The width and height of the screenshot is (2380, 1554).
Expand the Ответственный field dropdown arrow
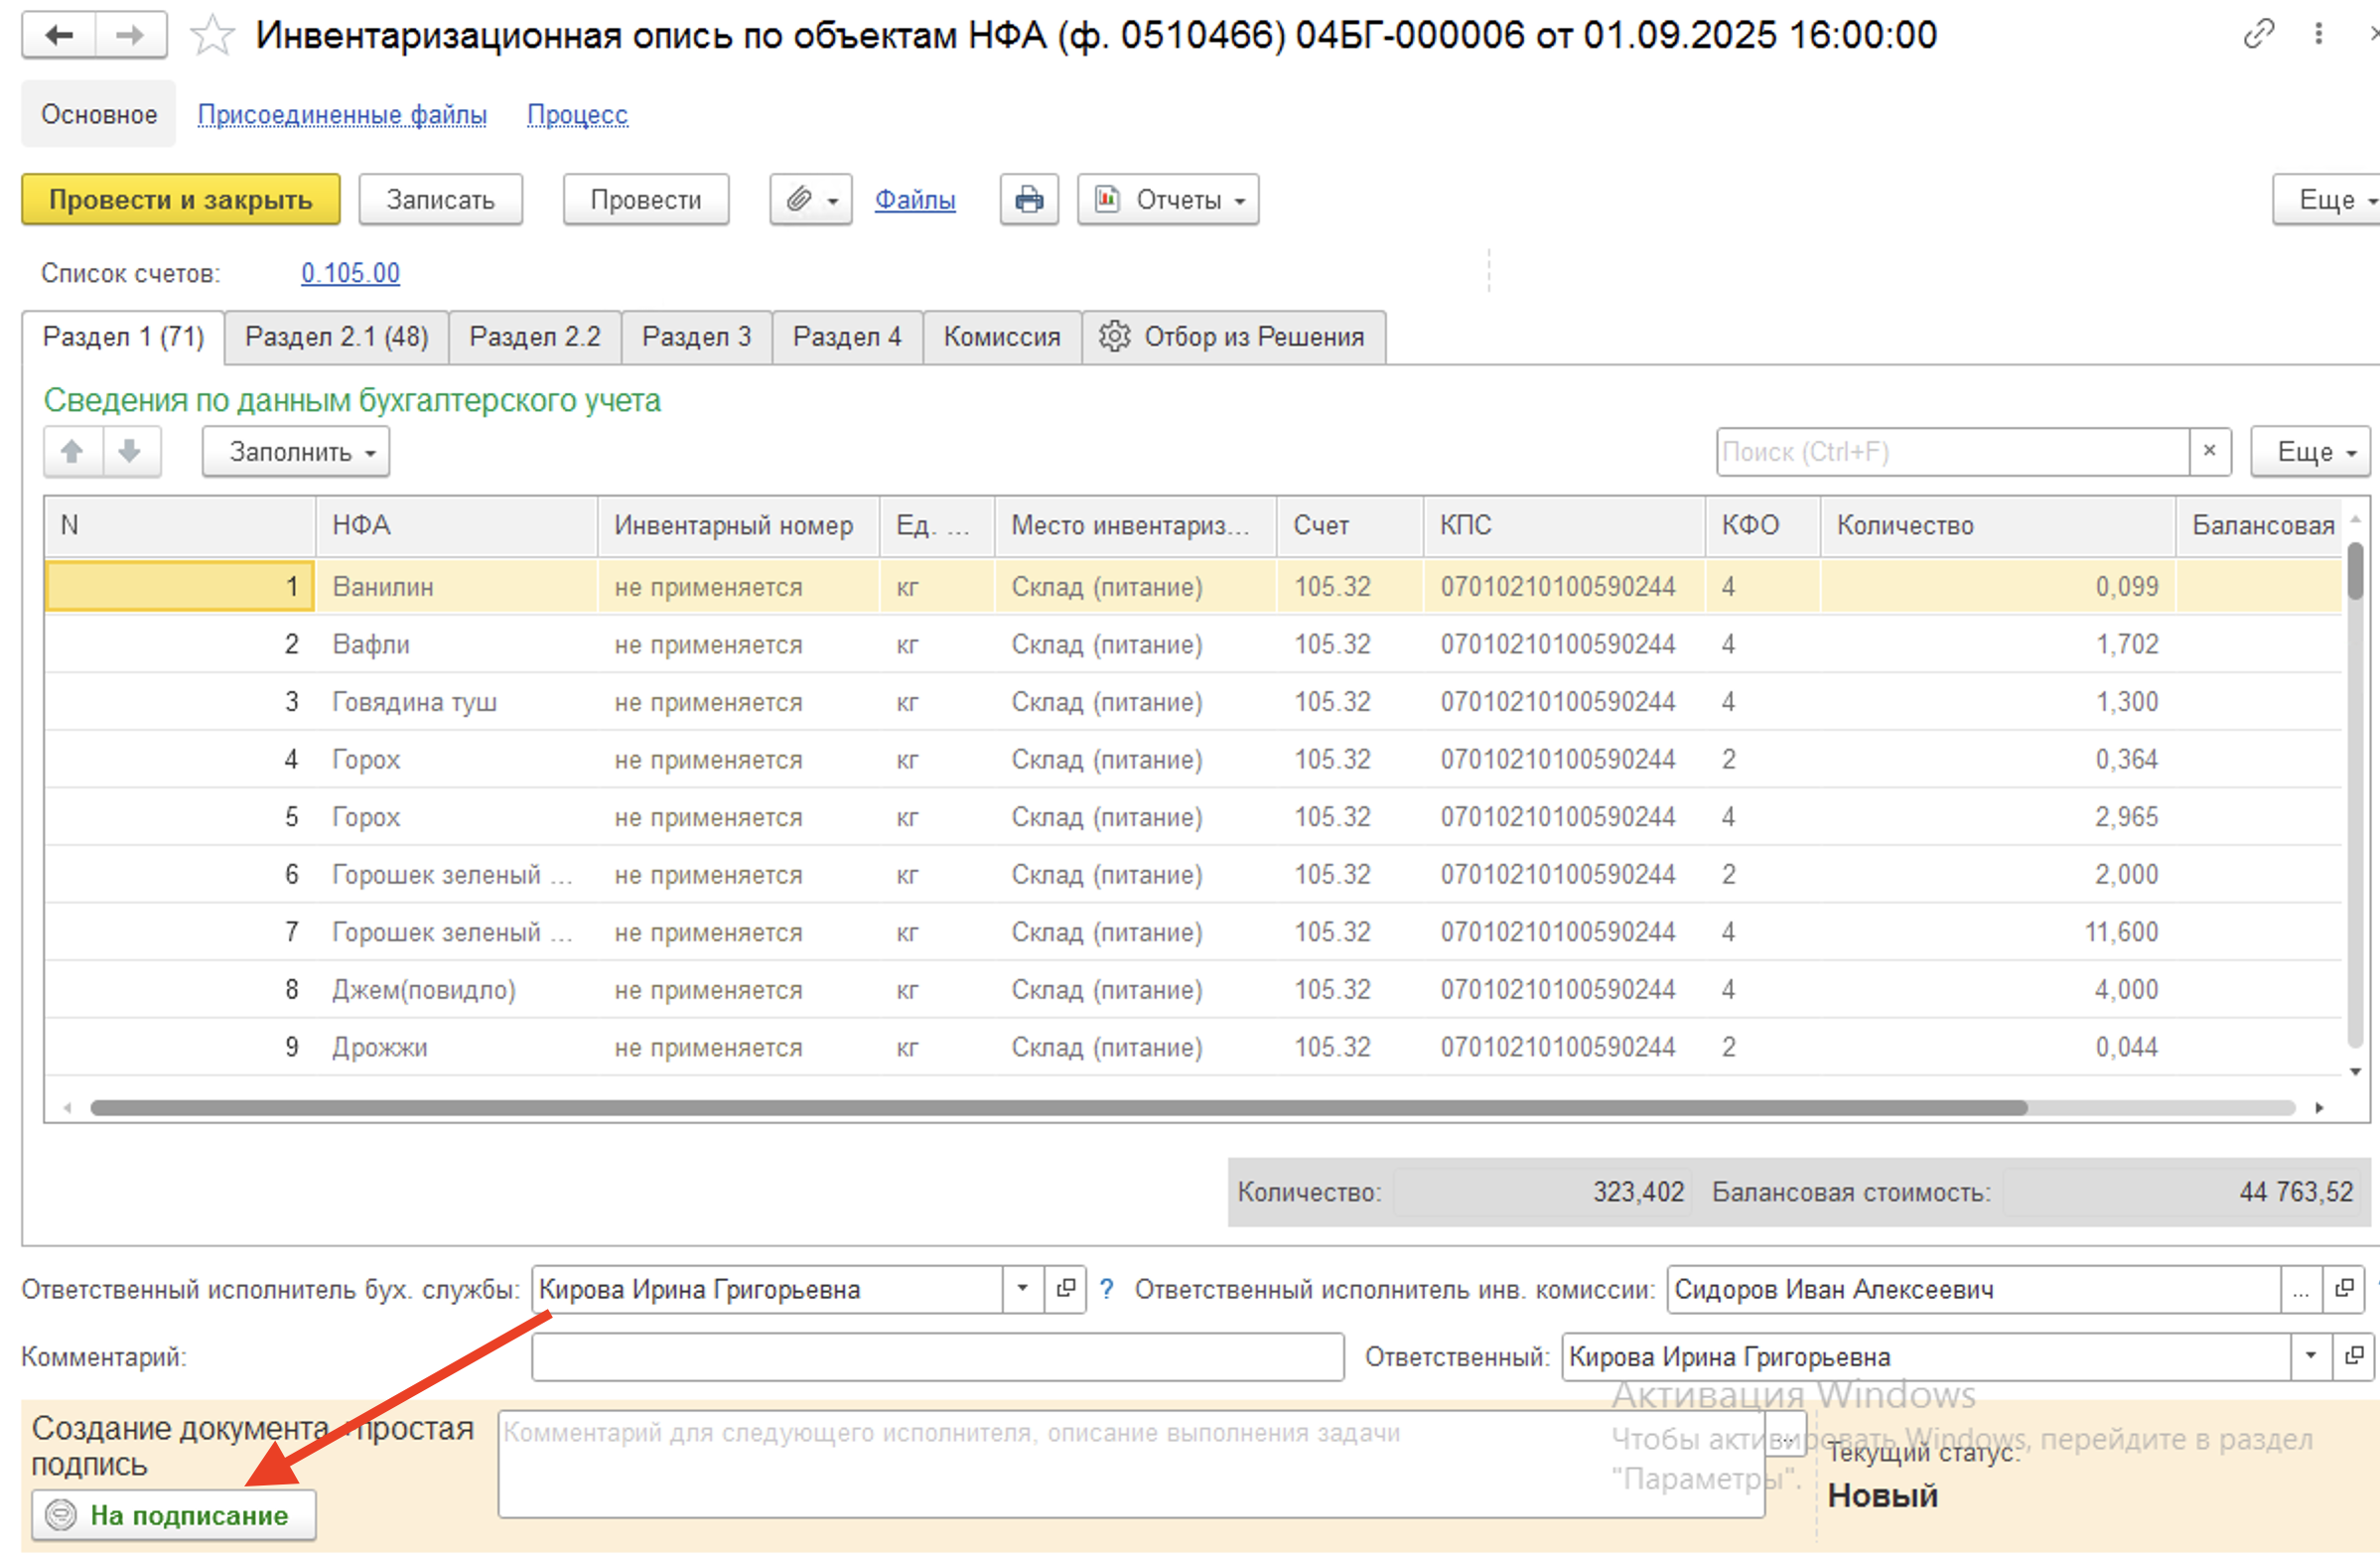pyautogui.click(x=2311, y=1356)
